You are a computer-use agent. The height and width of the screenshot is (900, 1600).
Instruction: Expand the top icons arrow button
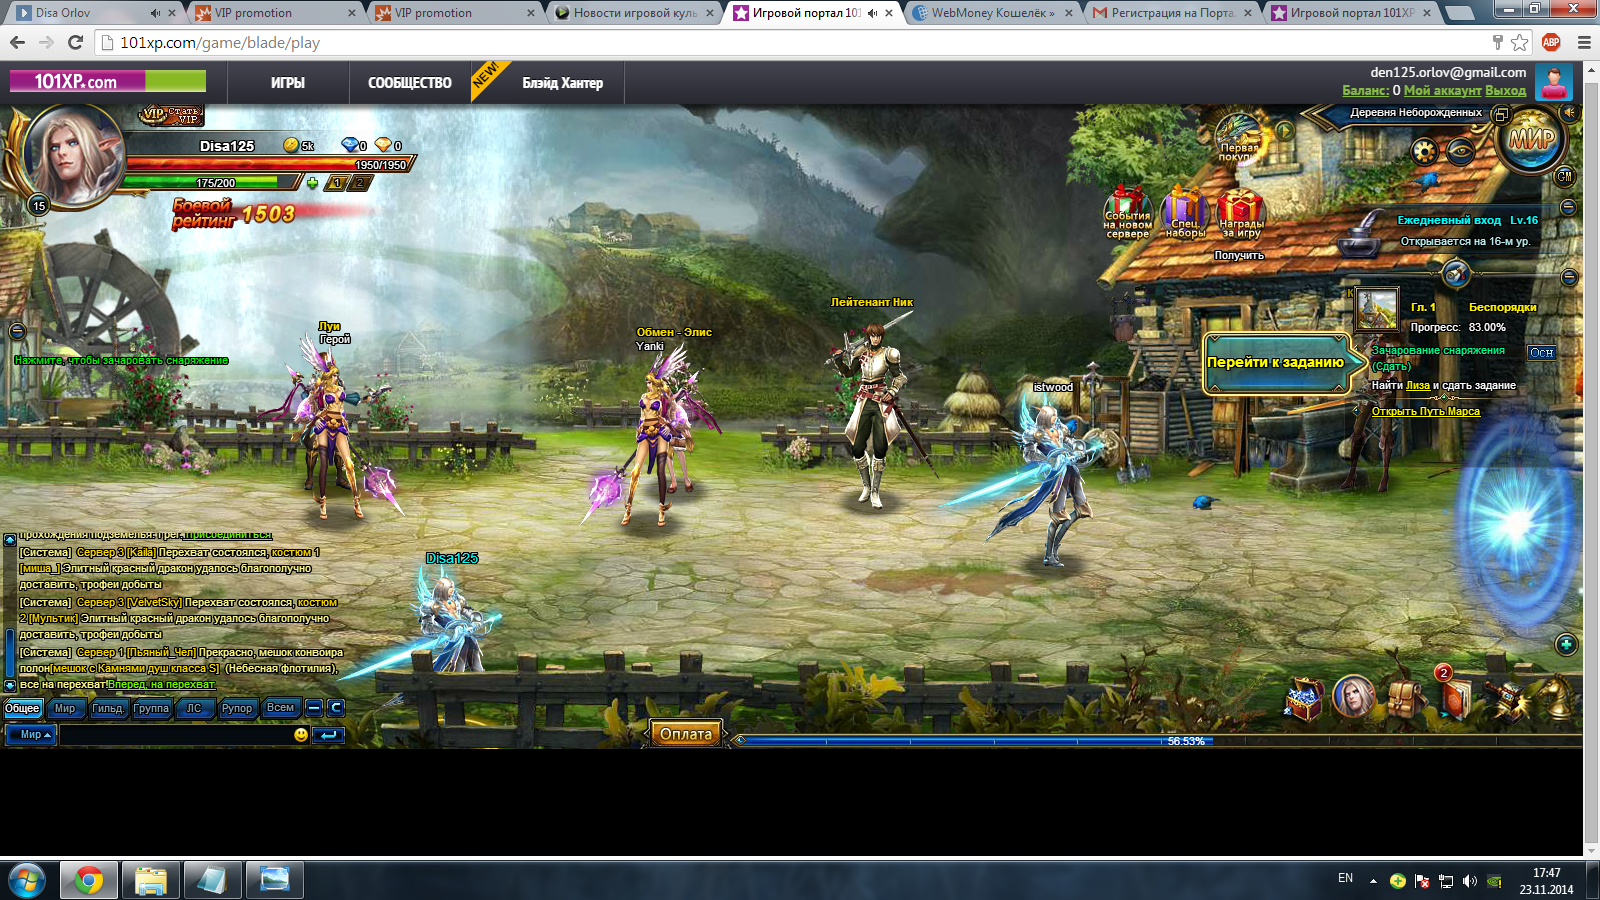(1285, 131)
